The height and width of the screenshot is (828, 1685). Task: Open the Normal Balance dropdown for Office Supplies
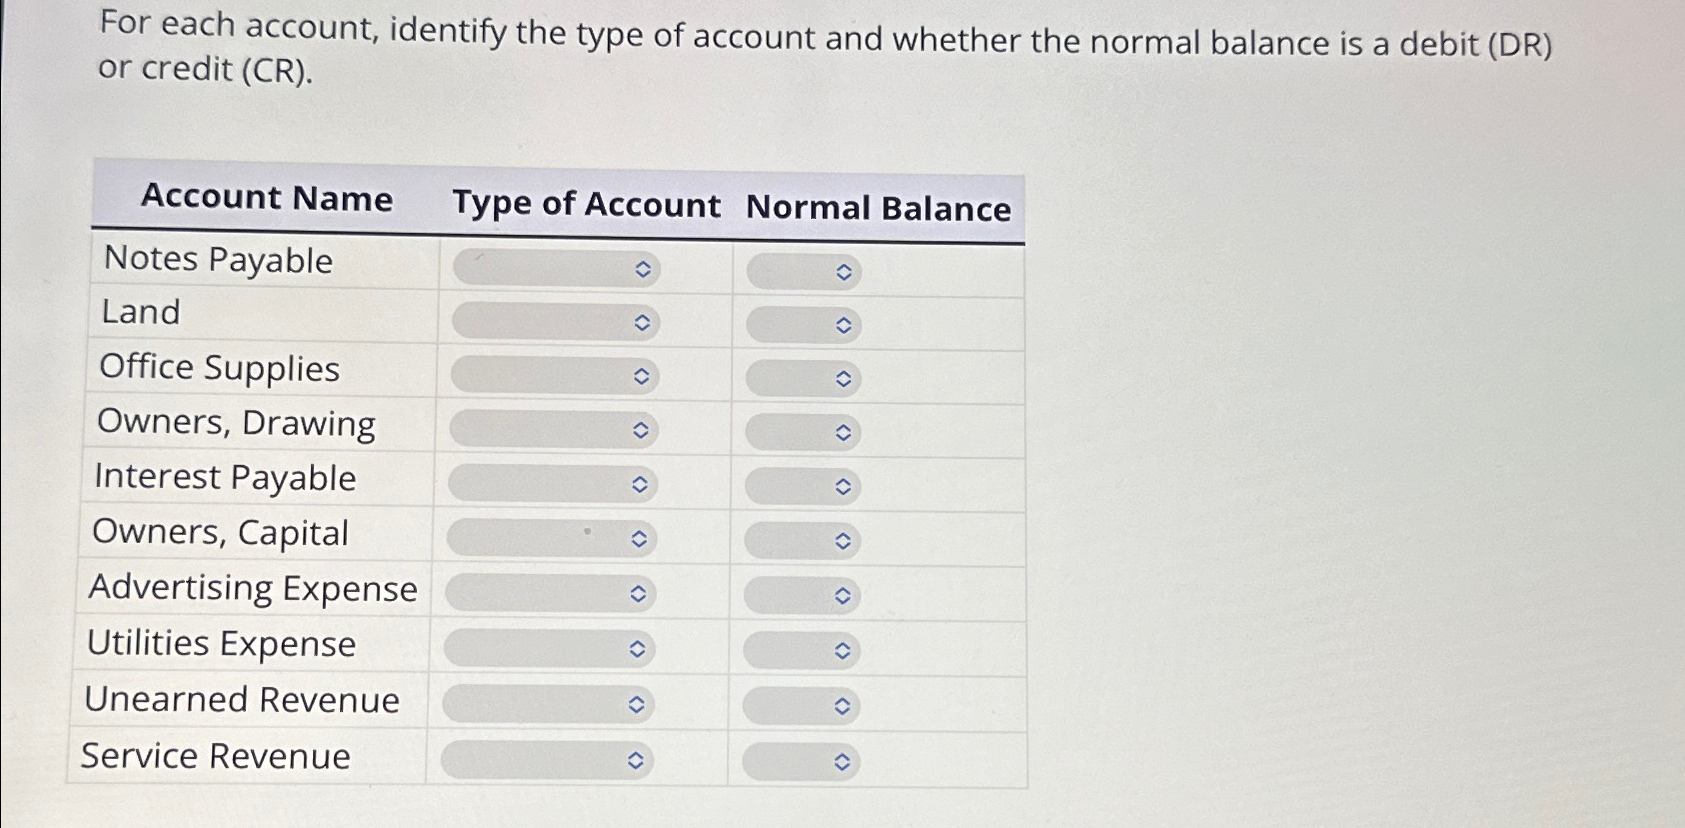pyautogui.click(x=800, y=378)
